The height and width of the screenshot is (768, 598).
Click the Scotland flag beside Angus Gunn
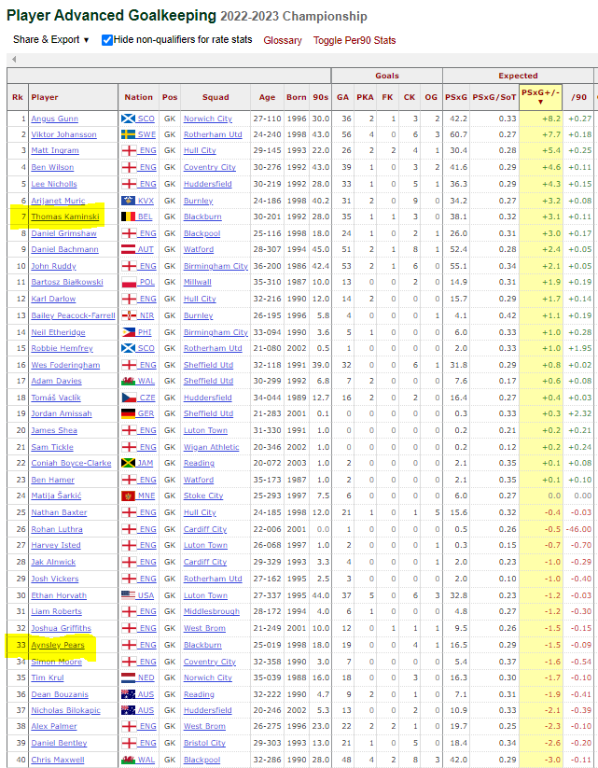click(x=128, y=119)
